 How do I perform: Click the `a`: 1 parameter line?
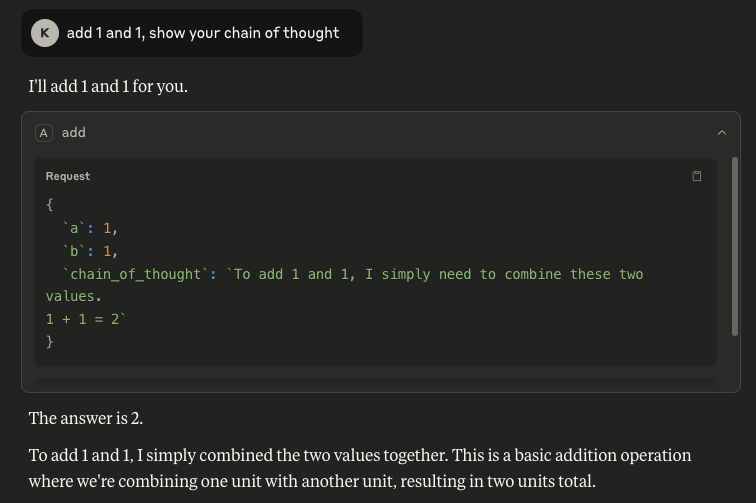[x=90, y=228]
